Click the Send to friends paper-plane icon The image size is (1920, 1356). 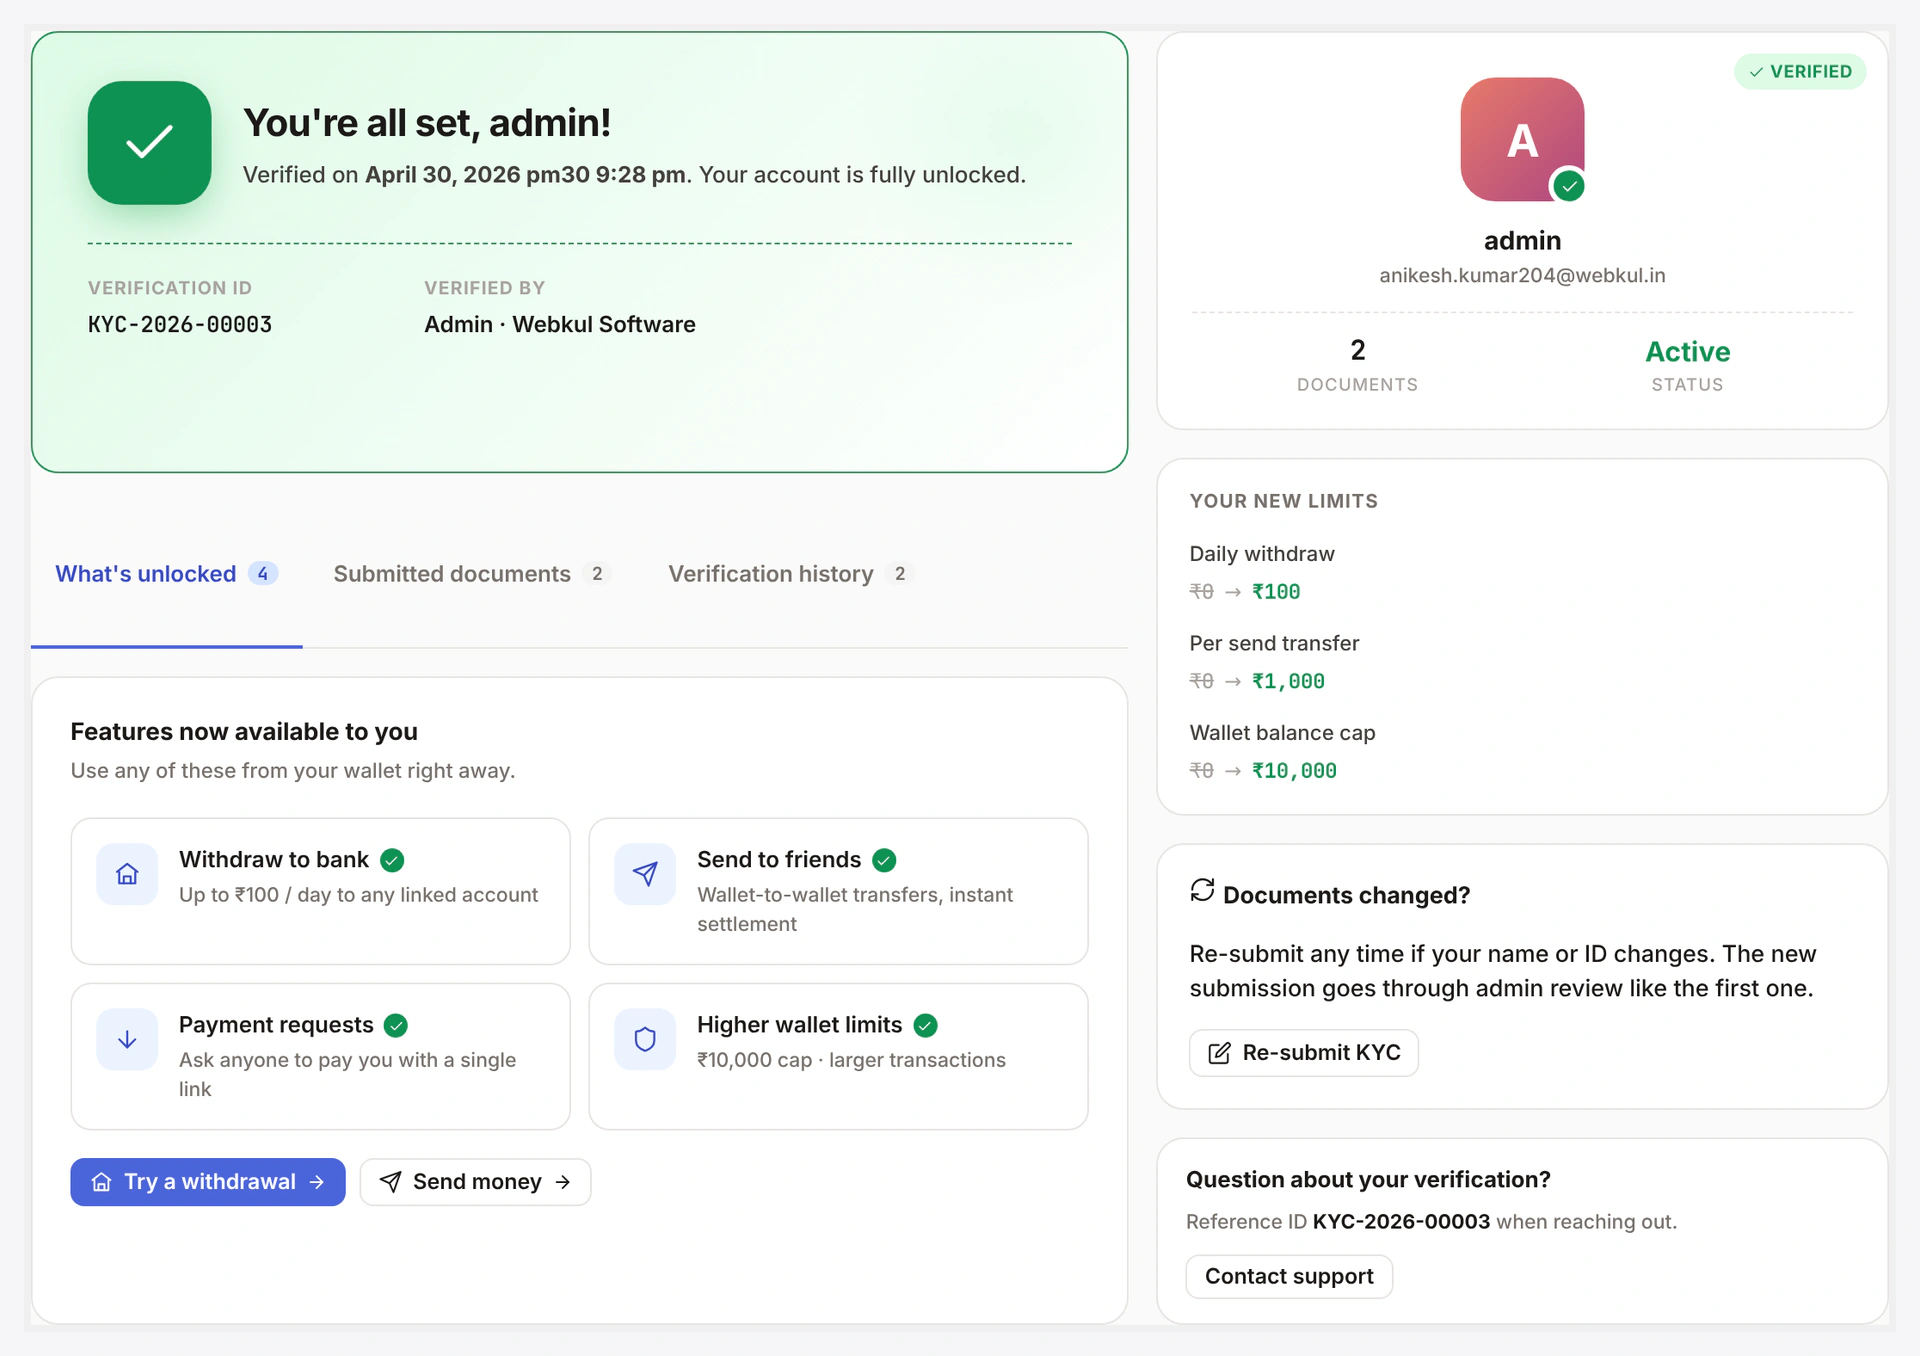pyautogui.click(x=645, y=874)
